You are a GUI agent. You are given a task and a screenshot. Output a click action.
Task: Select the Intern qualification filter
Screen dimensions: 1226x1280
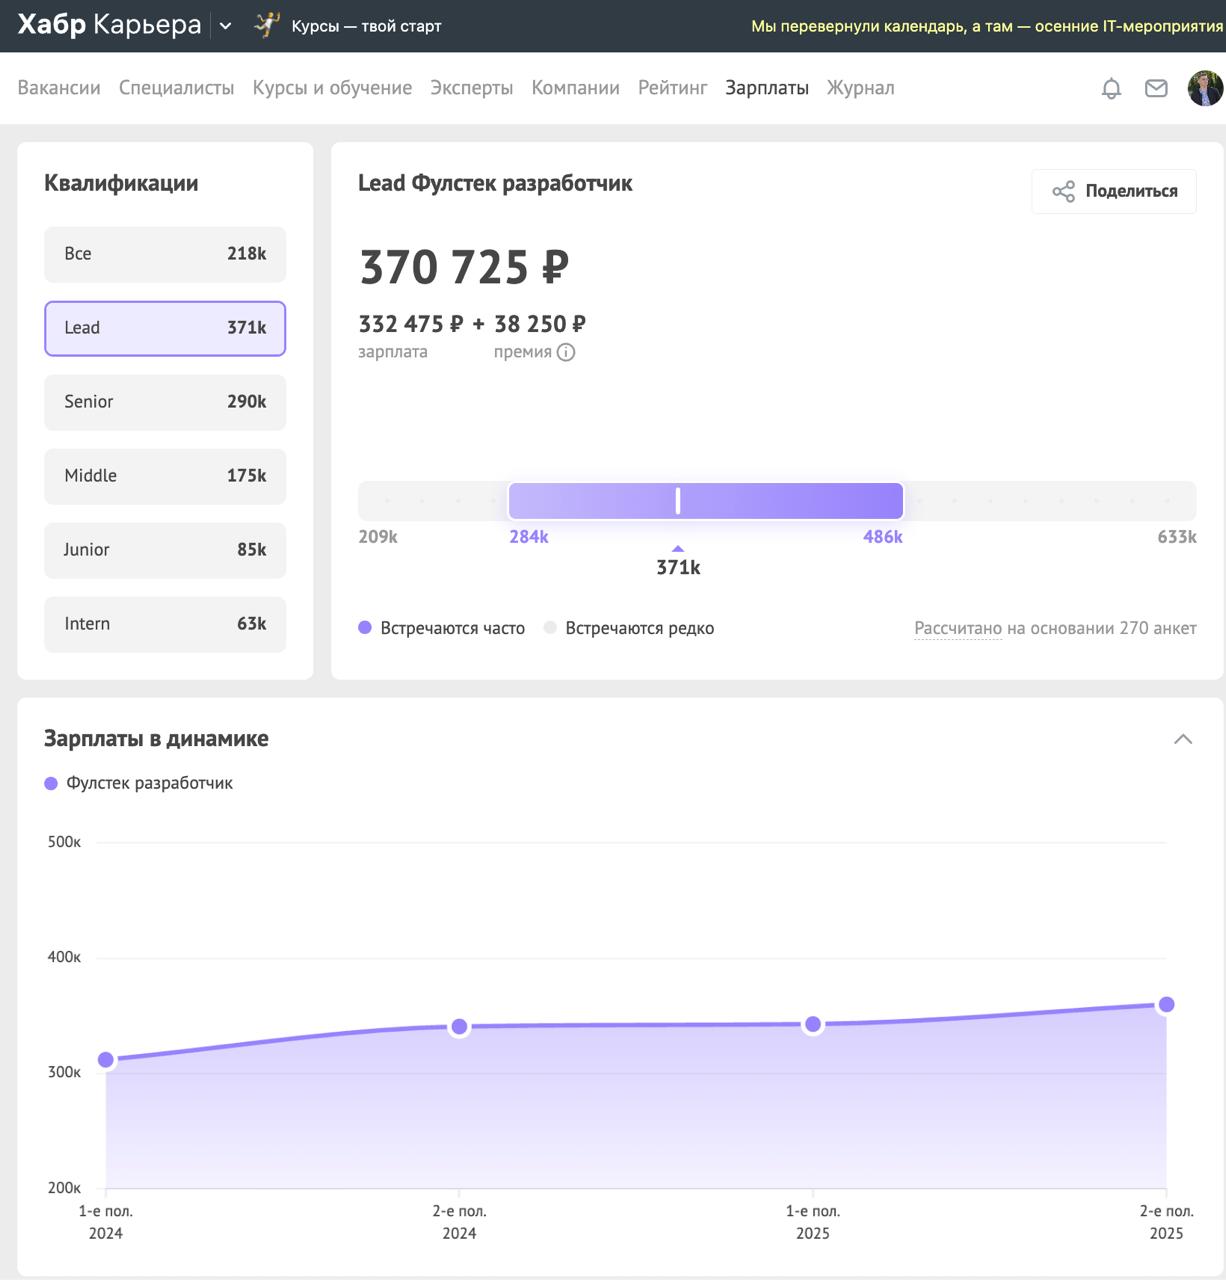[x=165, y=624]
